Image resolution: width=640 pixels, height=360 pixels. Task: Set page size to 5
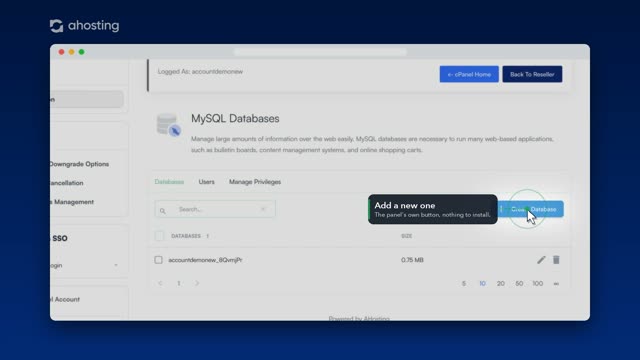click(x=464, y=283)
